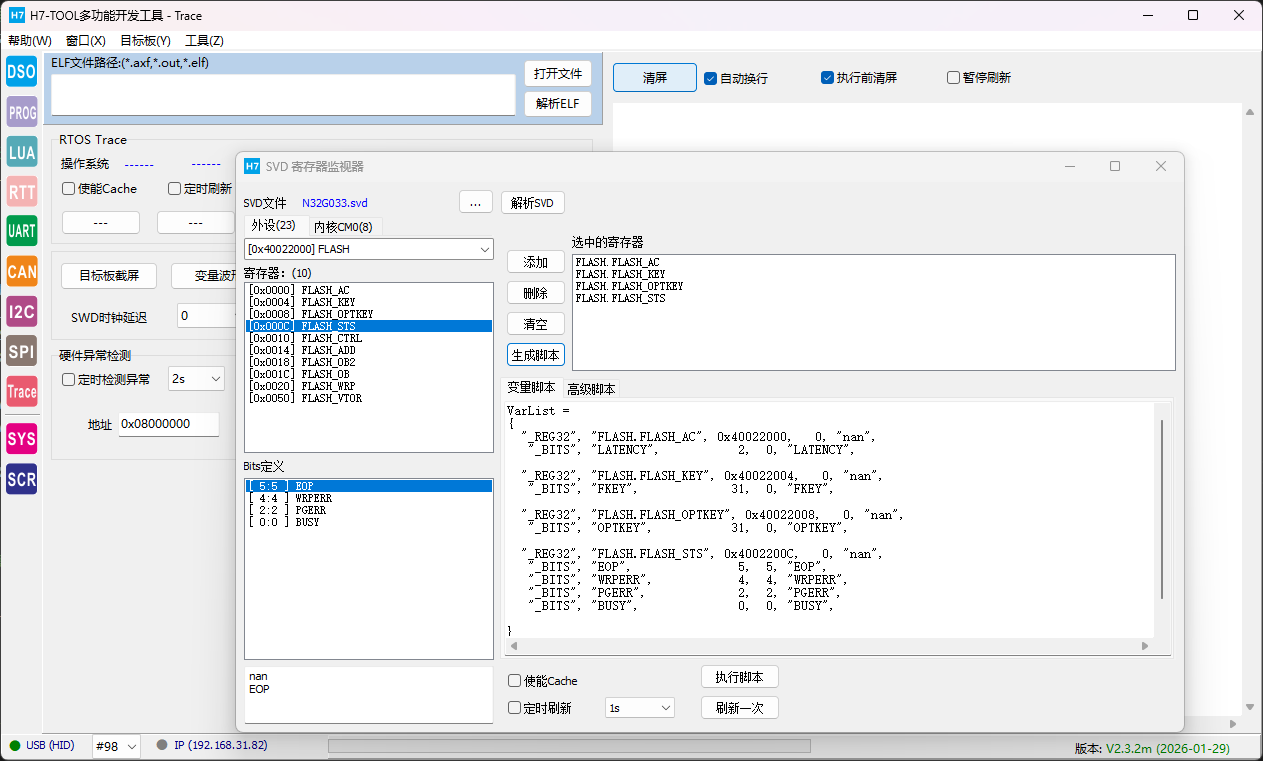
Task: Open the I2C tool icon
Action: tap(21, 311)
